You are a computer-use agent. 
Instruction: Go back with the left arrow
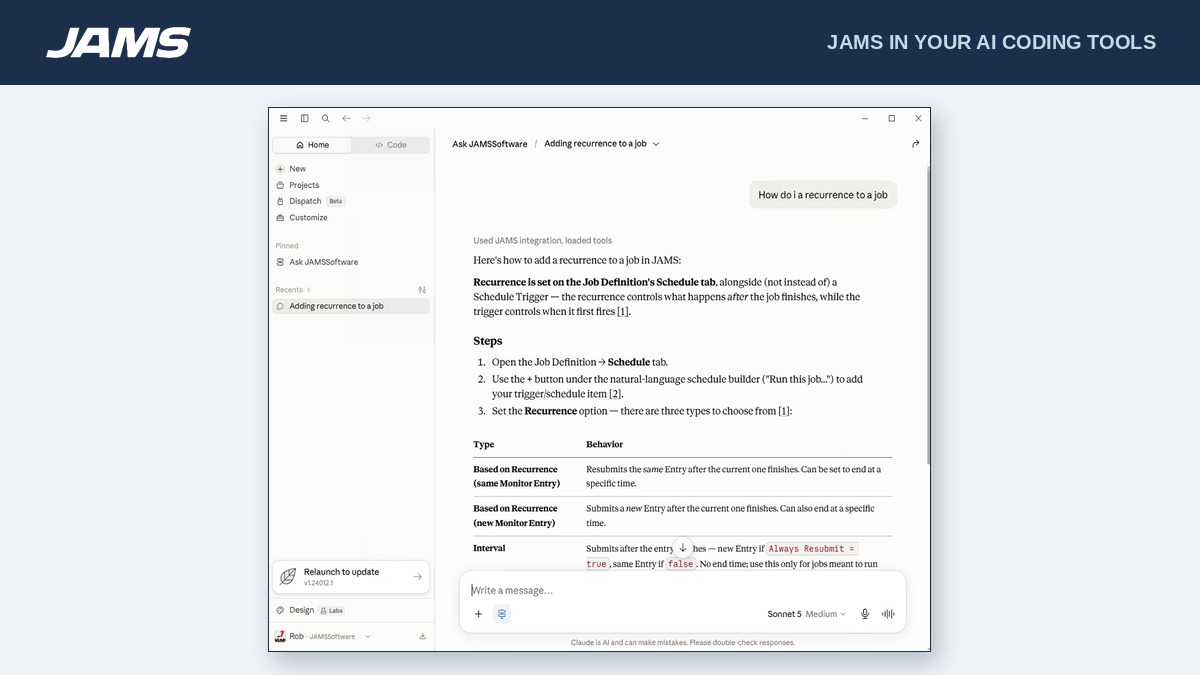[x=346, y=118]
